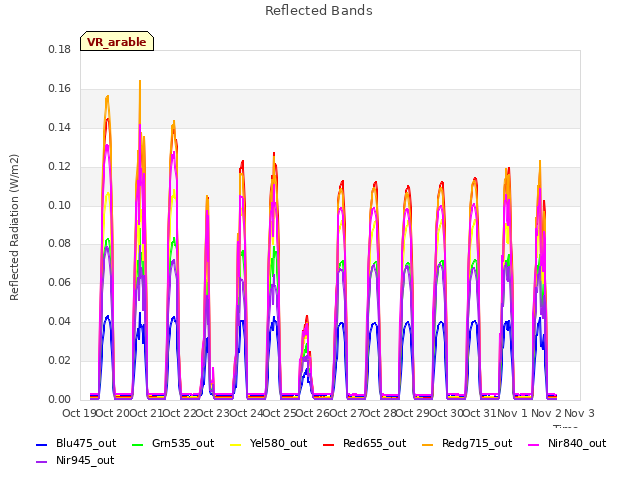
Task: Click the Blu475_out legend color marker
Action: tap(42, 444)
